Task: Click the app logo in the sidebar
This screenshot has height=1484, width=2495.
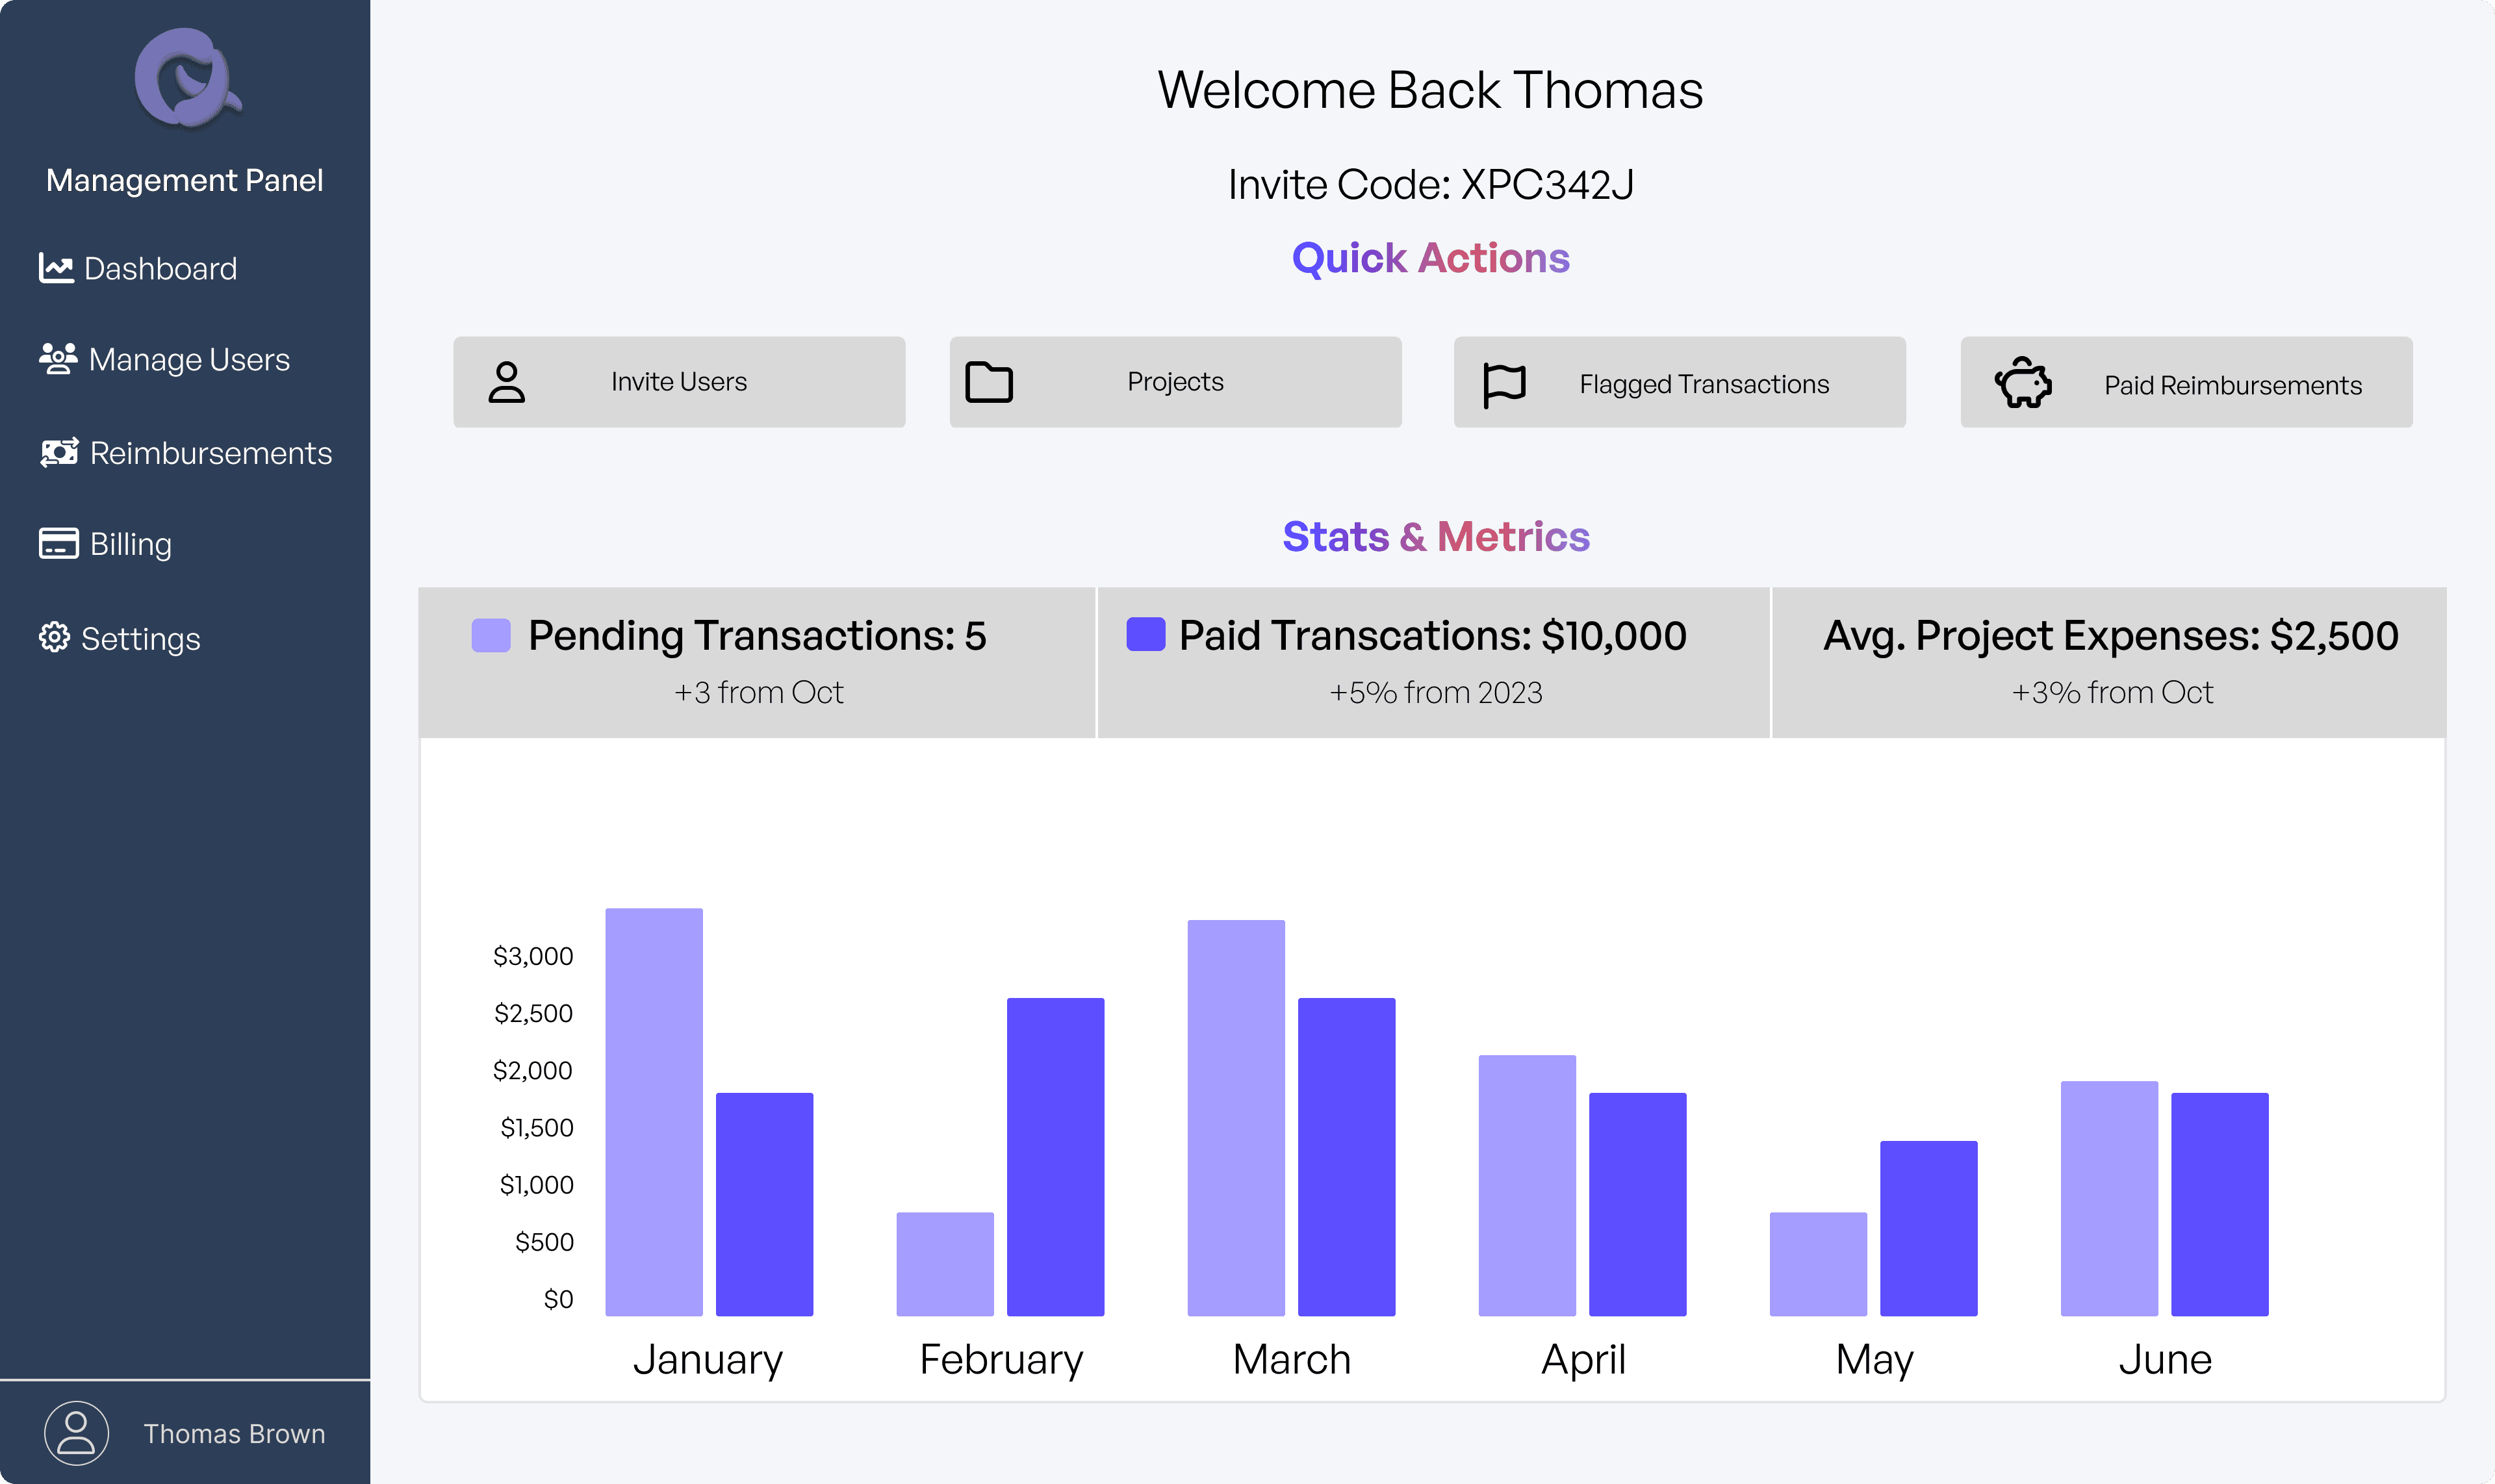Action: (x=188, y=78)
